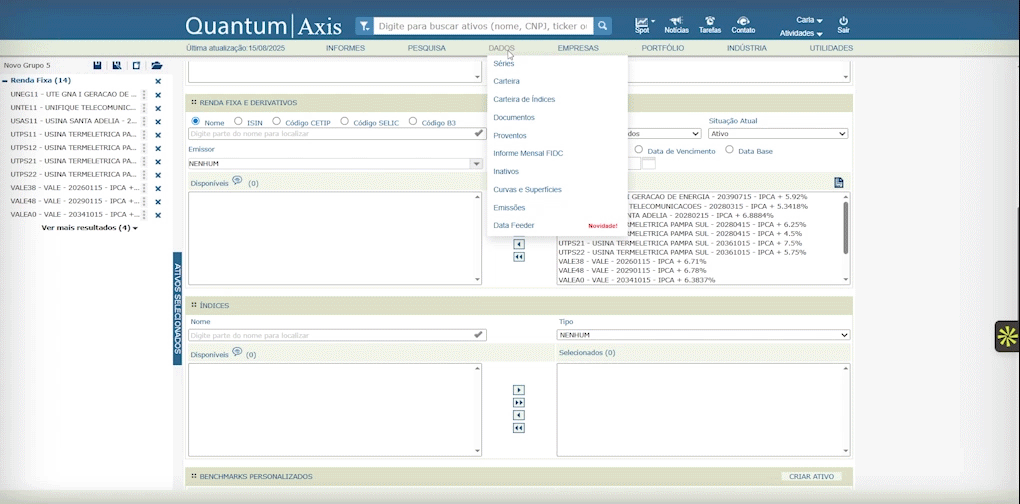The image size is (1020, 504).
Task: Click the magnifier search button
Action: click(602, 26)
